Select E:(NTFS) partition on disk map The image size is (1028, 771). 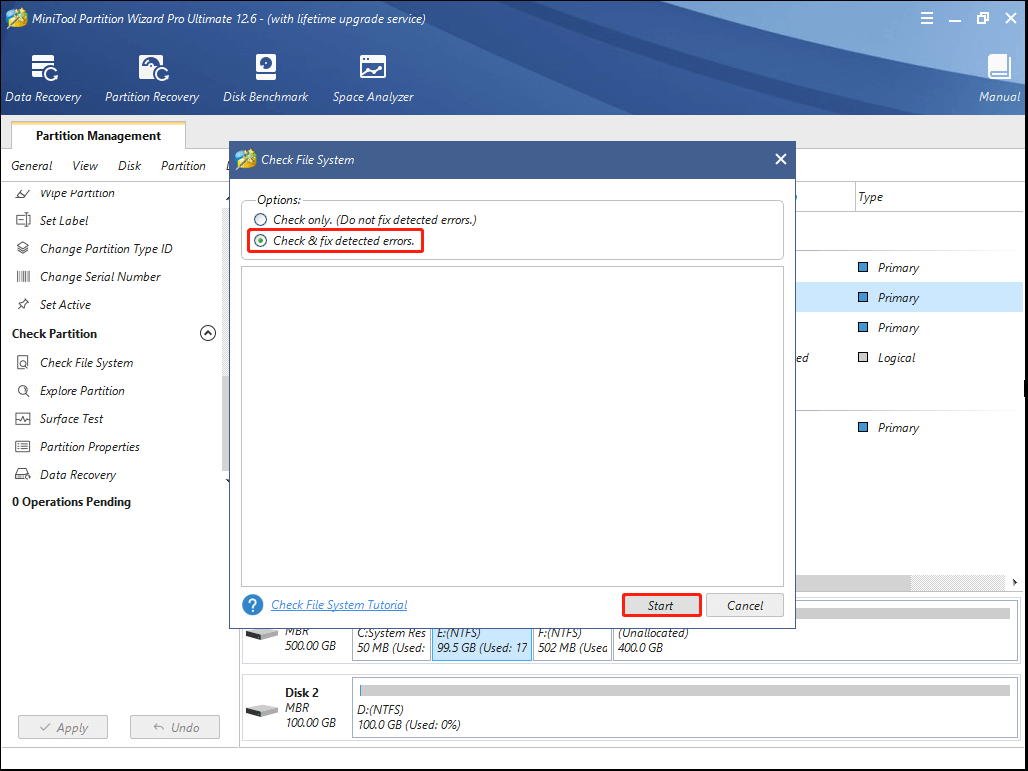coord(482,643)
